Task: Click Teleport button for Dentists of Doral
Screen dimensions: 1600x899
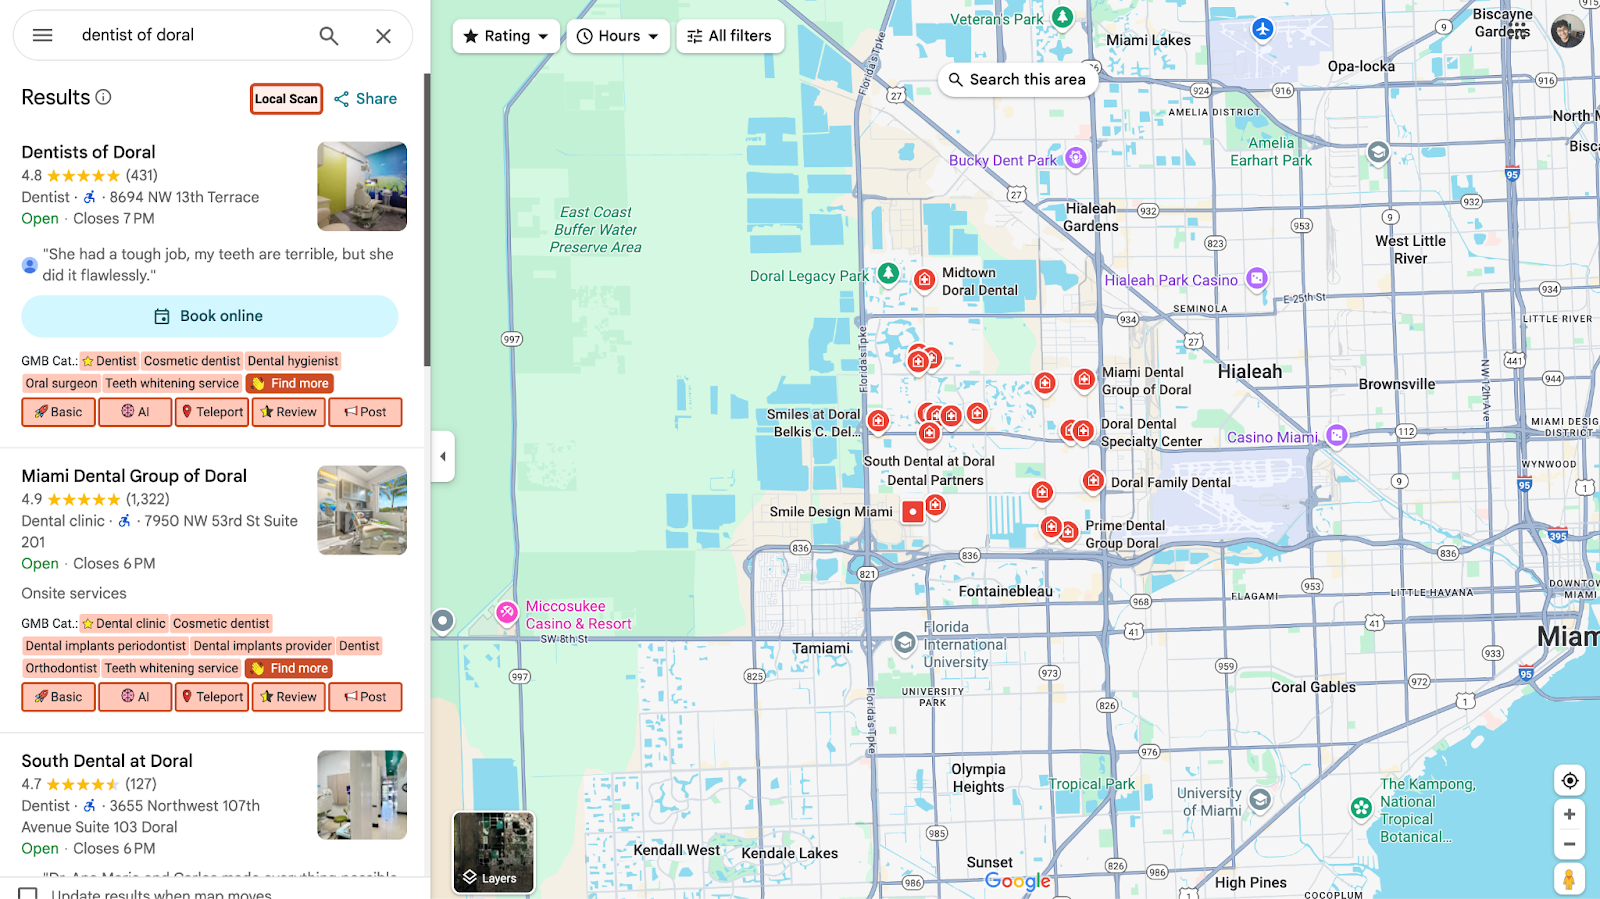Action: pos(212,412)
